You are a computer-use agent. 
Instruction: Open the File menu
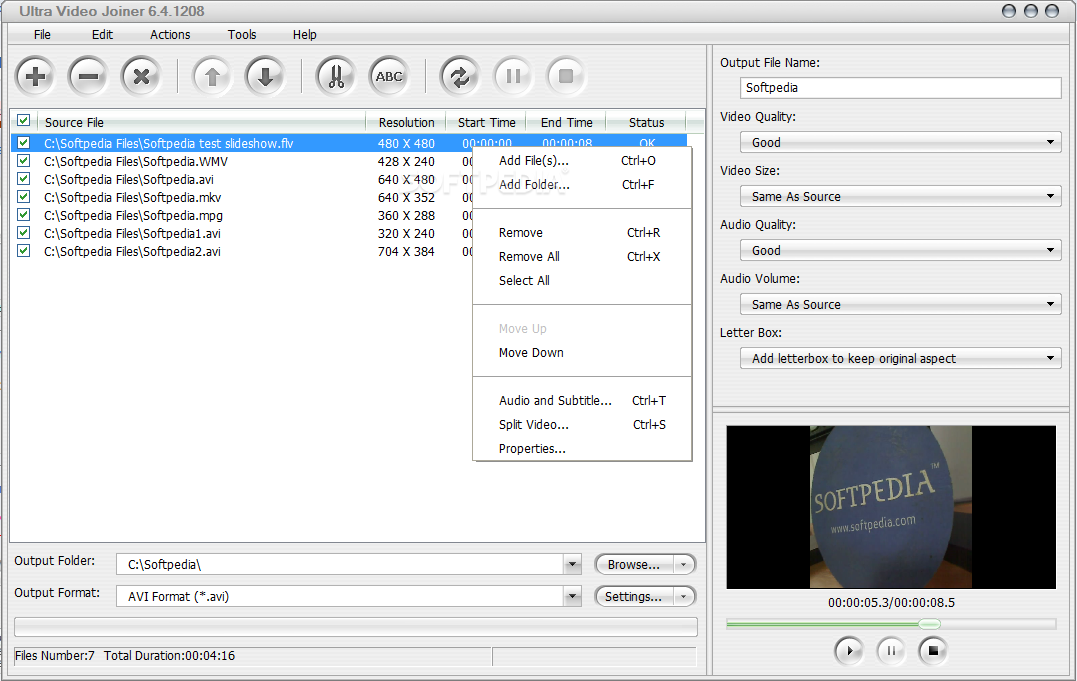[x=42, y=34]
